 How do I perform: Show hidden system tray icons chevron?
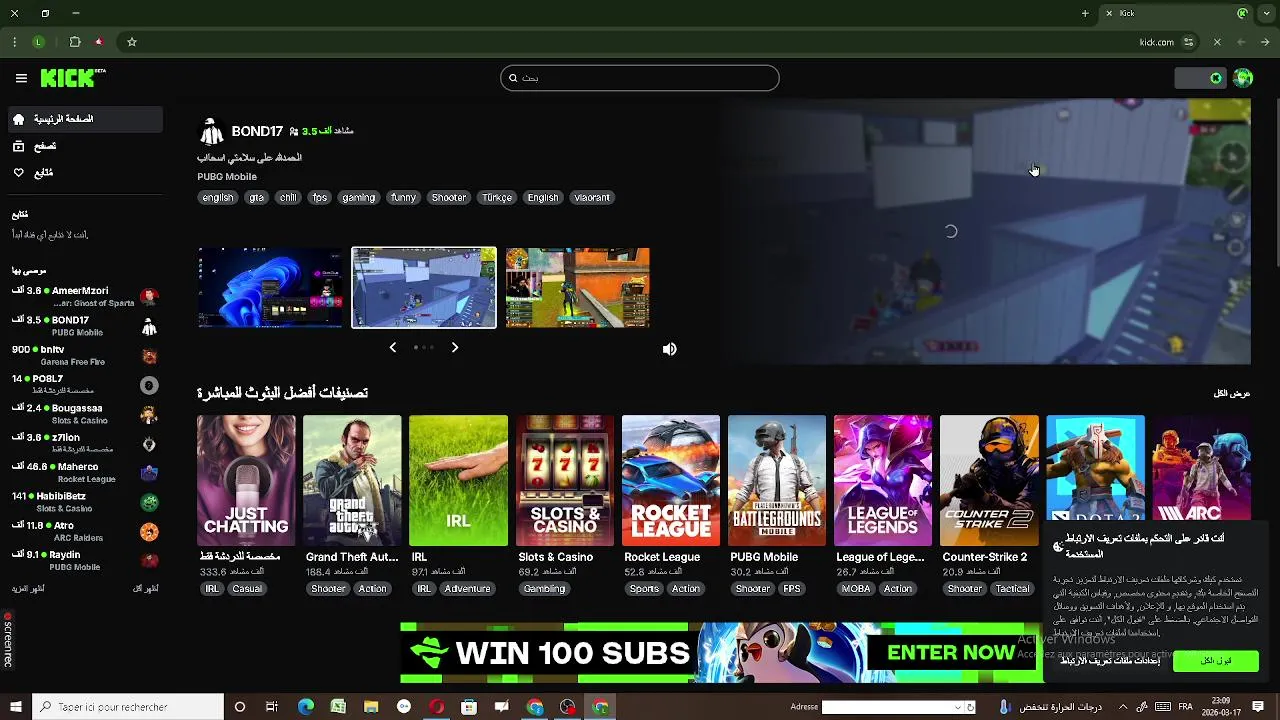[x=1123, y=707]
